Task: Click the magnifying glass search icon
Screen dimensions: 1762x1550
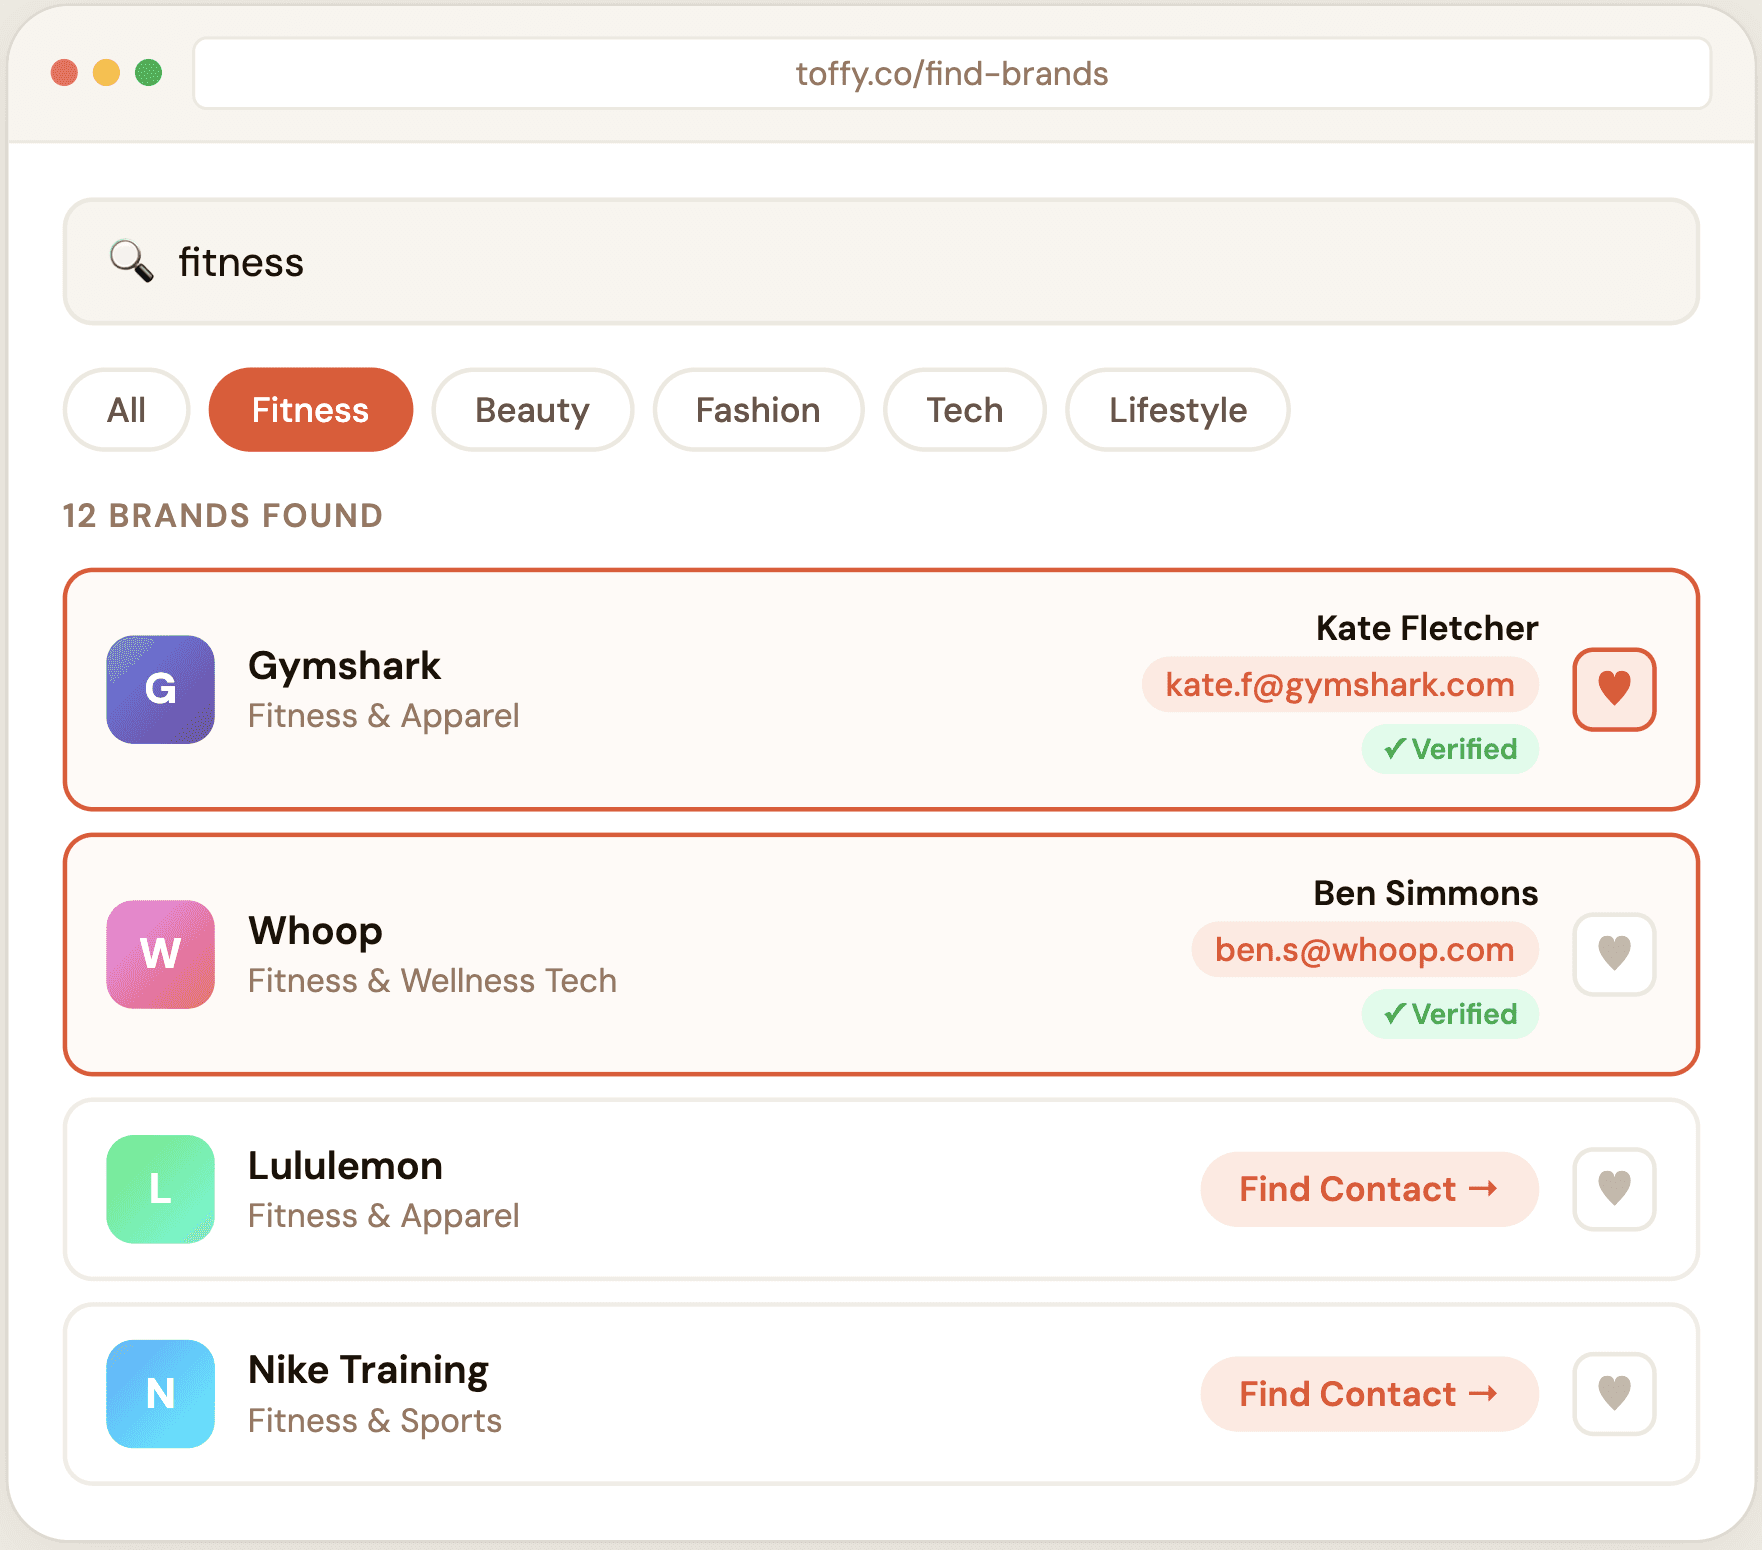Action: click(132, 262)
